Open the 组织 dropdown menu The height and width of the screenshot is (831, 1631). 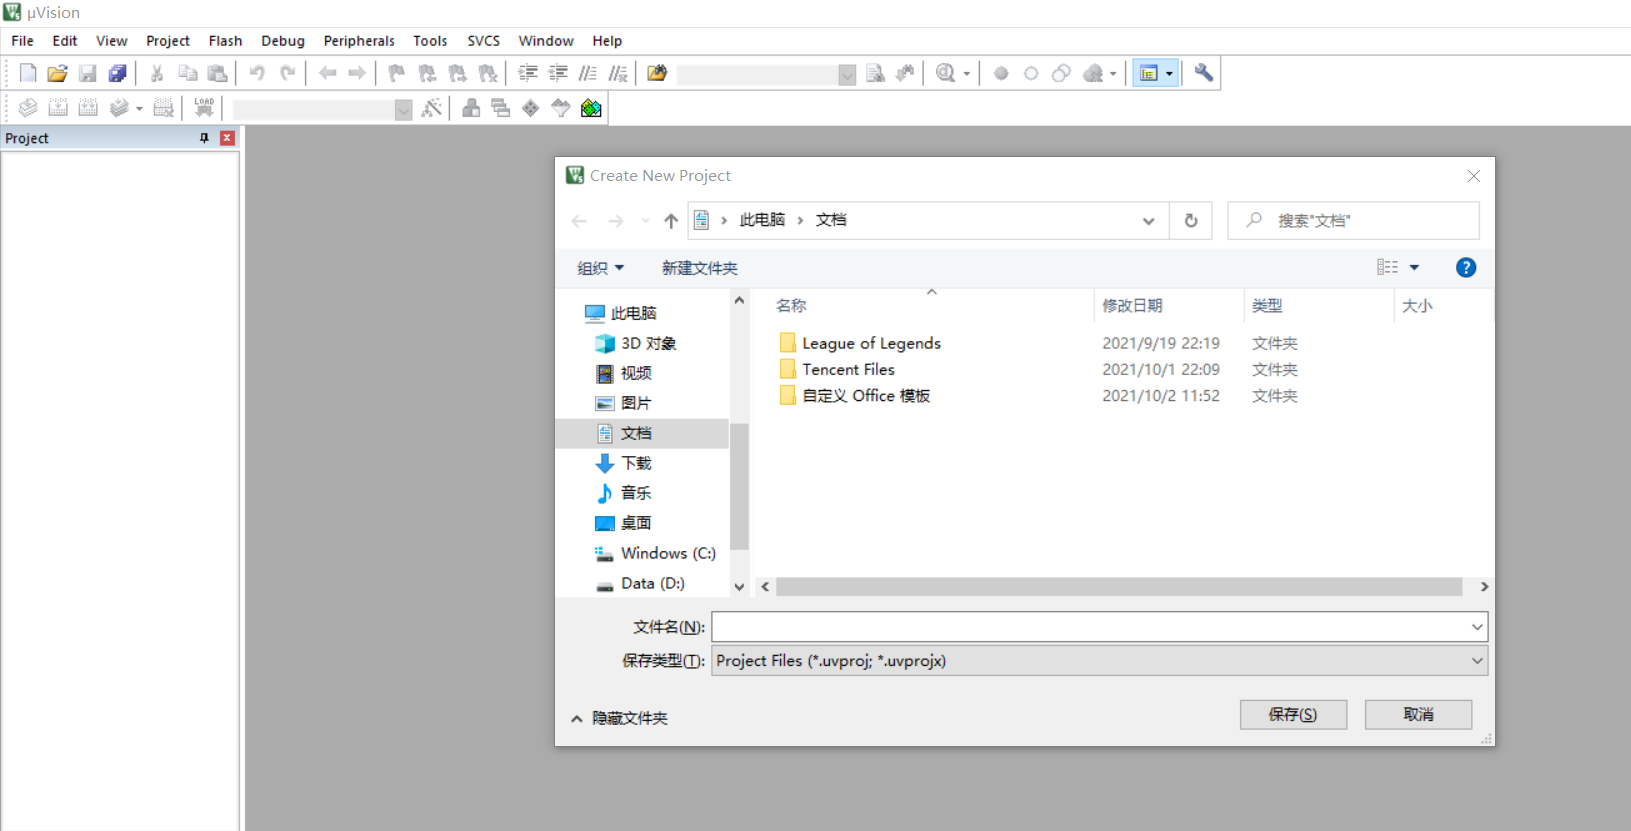(600, 268)
